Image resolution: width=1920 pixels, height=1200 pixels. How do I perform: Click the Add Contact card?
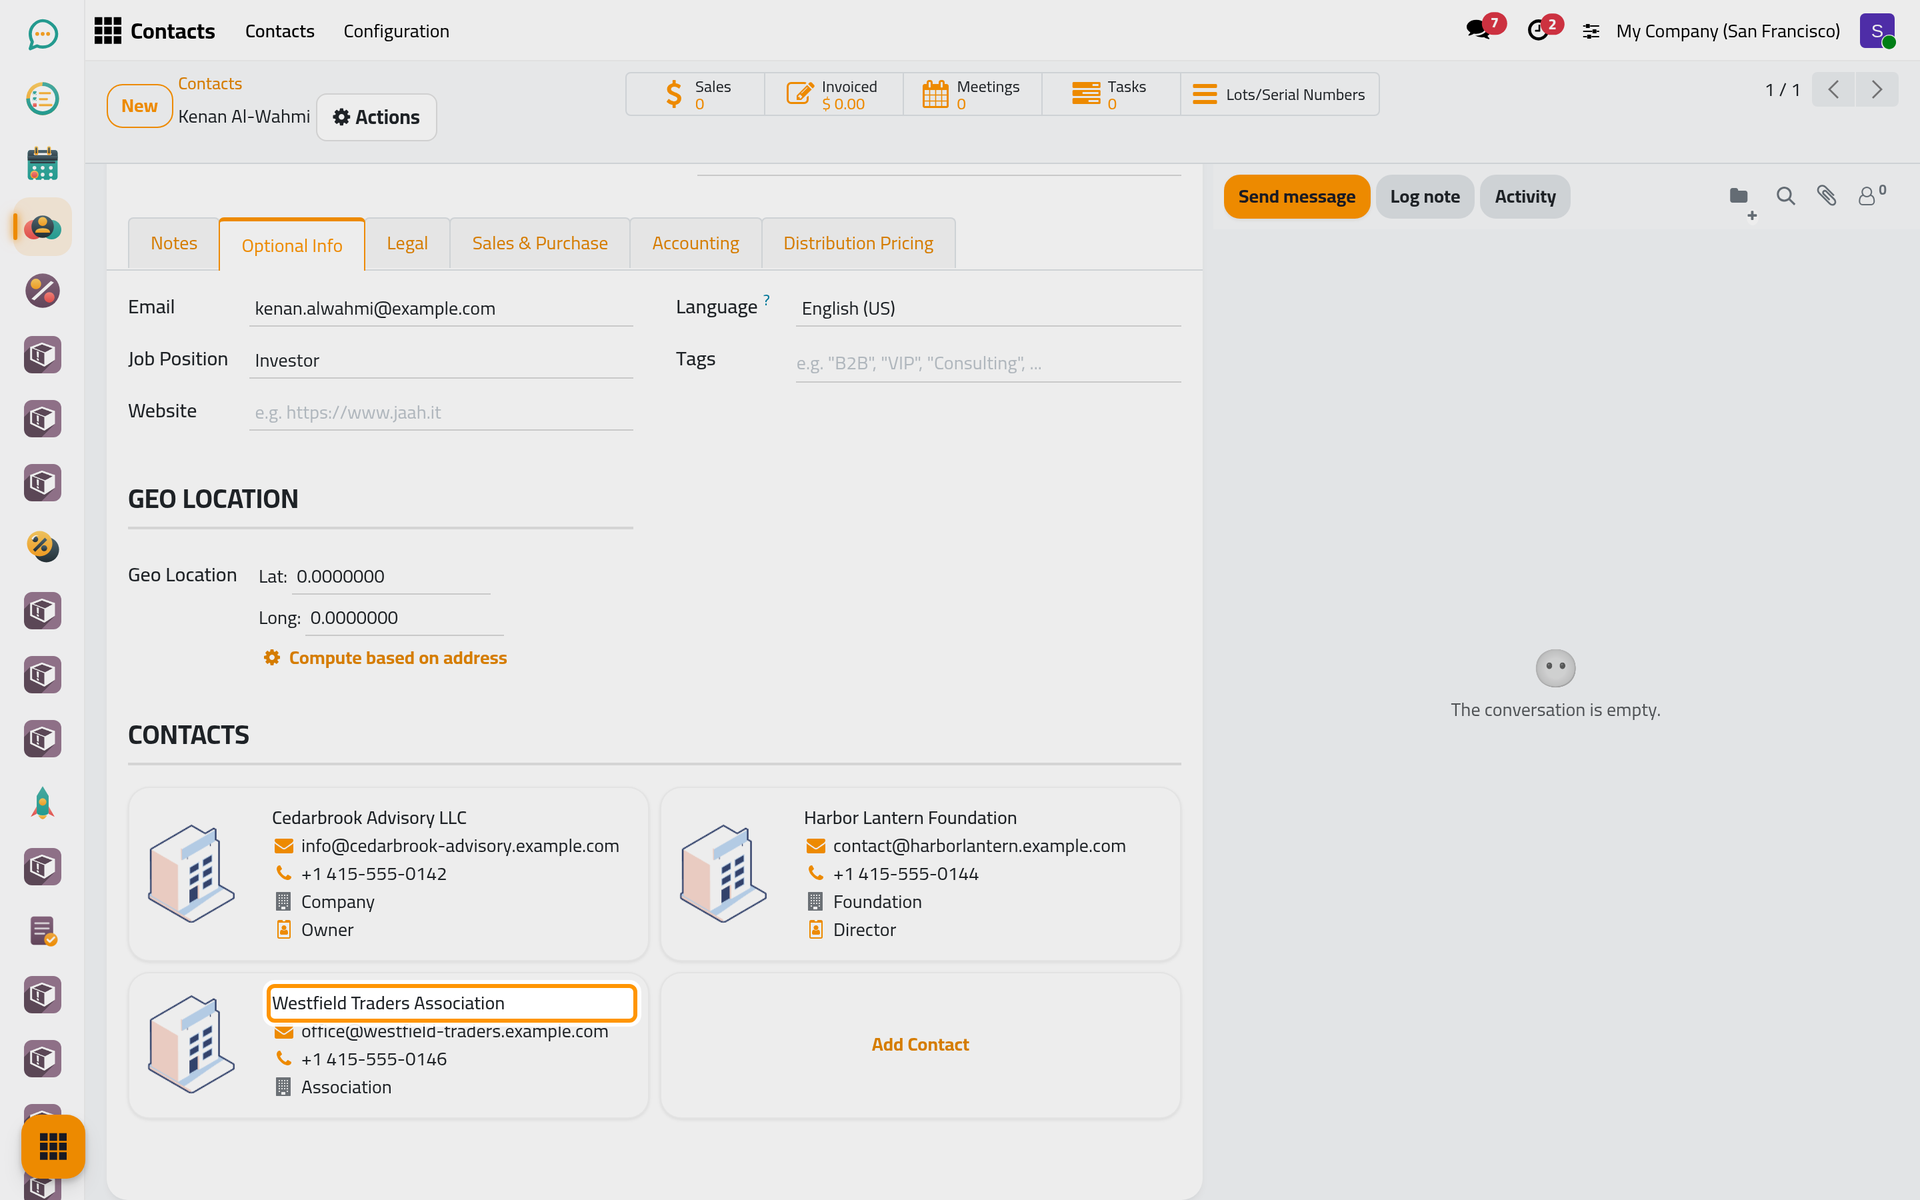(x=920, y=1045)
